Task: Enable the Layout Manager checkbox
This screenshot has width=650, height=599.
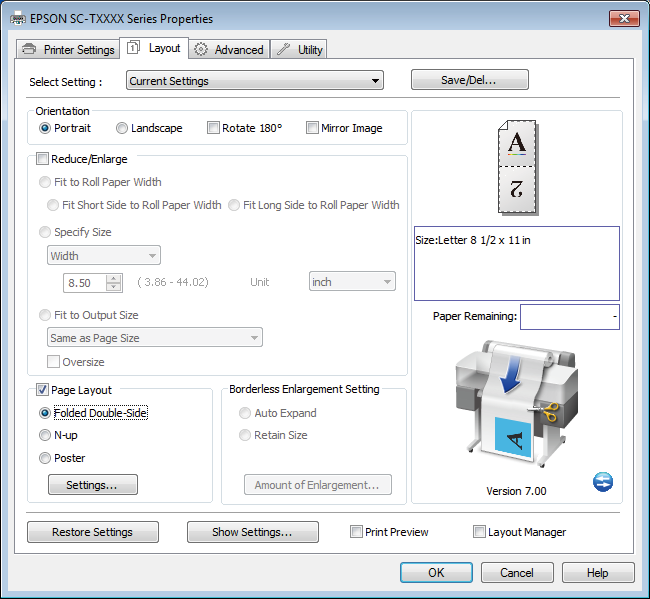Action: (x=519, y=532)
